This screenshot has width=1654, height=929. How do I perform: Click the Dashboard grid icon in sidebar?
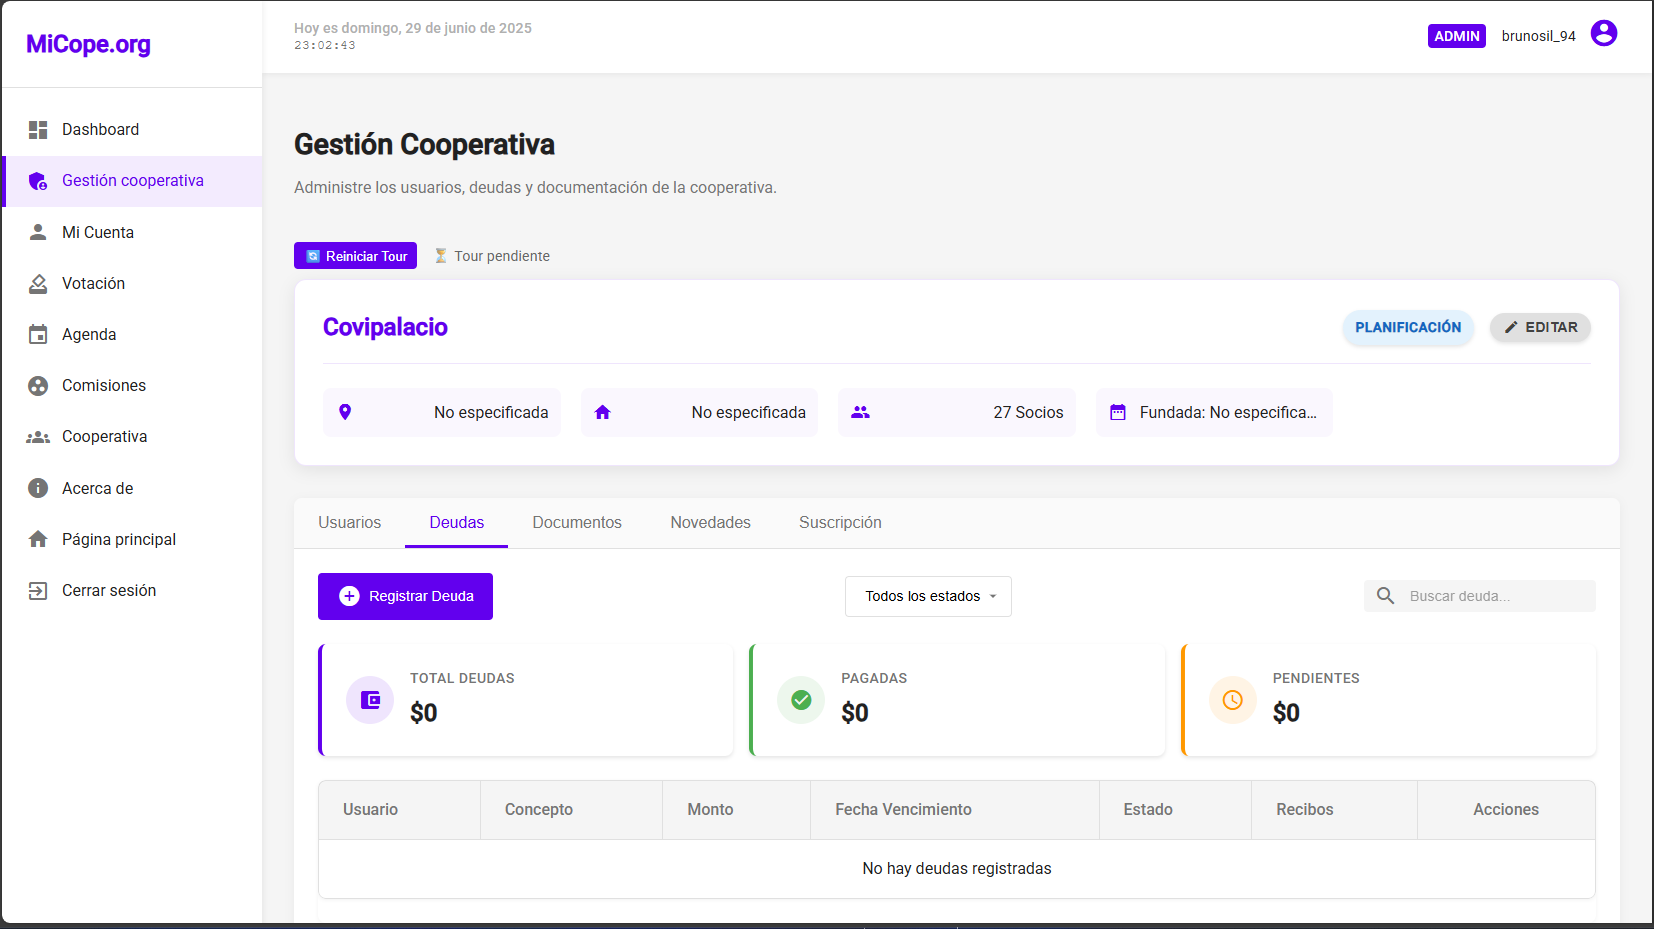click(38, 130)
